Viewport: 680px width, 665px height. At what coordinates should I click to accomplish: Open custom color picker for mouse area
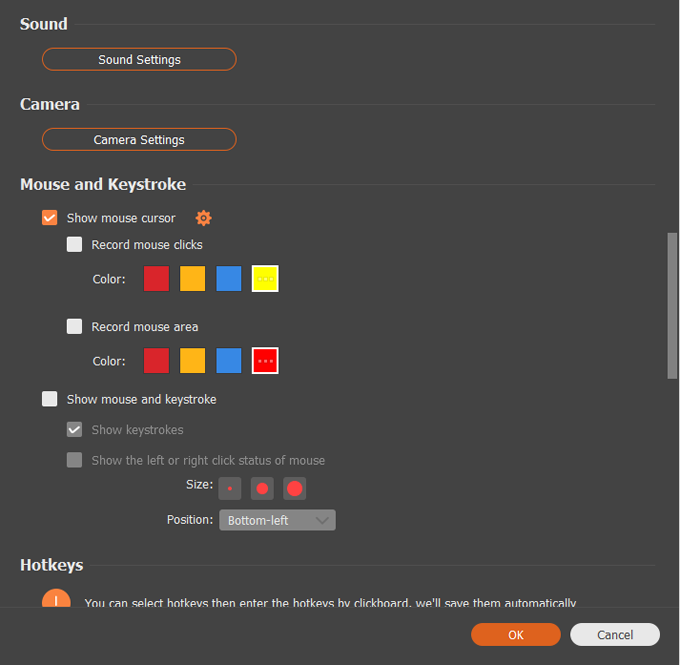click(265, 361)
